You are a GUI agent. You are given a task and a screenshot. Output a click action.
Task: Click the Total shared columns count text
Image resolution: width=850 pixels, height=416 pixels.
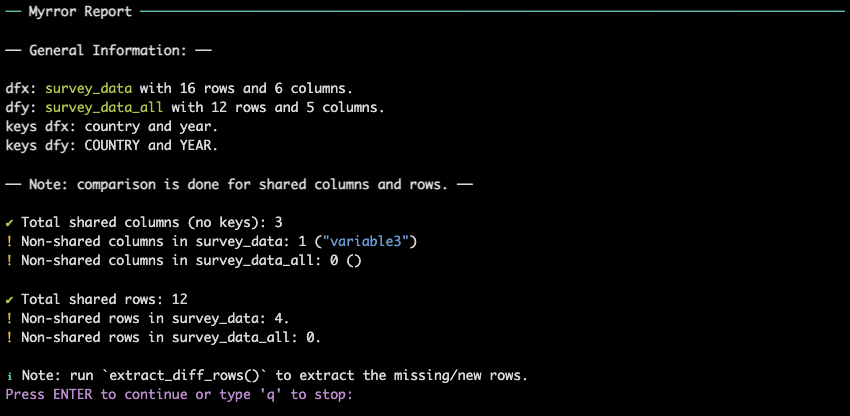pyautogui.click(x=152, y=222)
